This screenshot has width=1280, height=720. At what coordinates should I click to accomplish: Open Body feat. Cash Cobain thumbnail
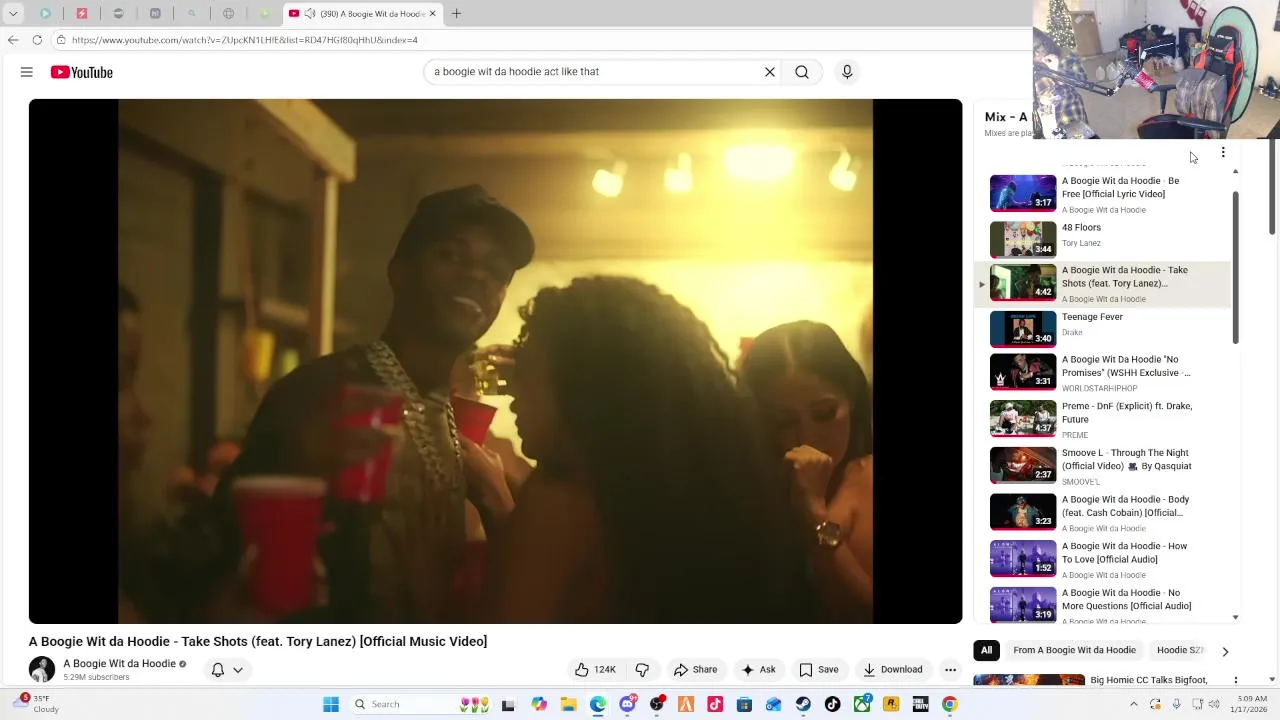point(1023,512)
